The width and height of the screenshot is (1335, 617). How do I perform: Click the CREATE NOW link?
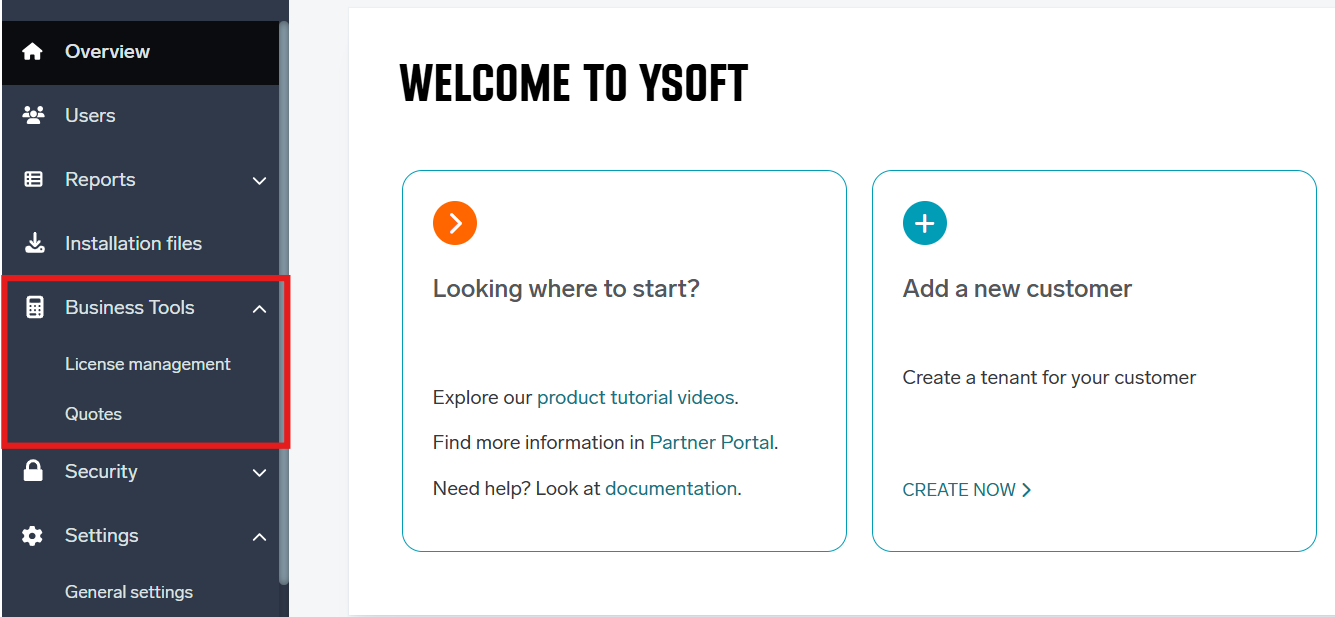tap(960, 489)
